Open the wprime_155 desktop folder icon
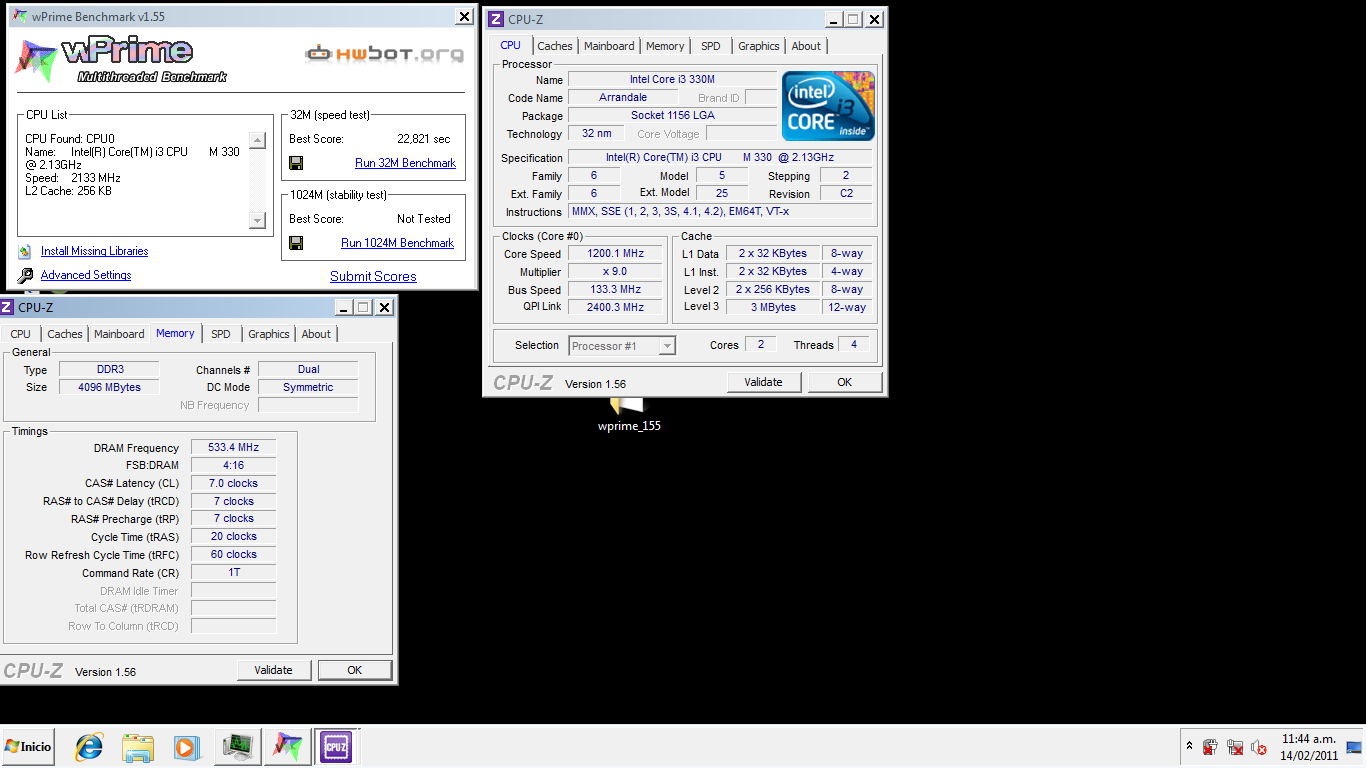The image size is (1366, 768). pyautogui.click(x=629, y=408)
